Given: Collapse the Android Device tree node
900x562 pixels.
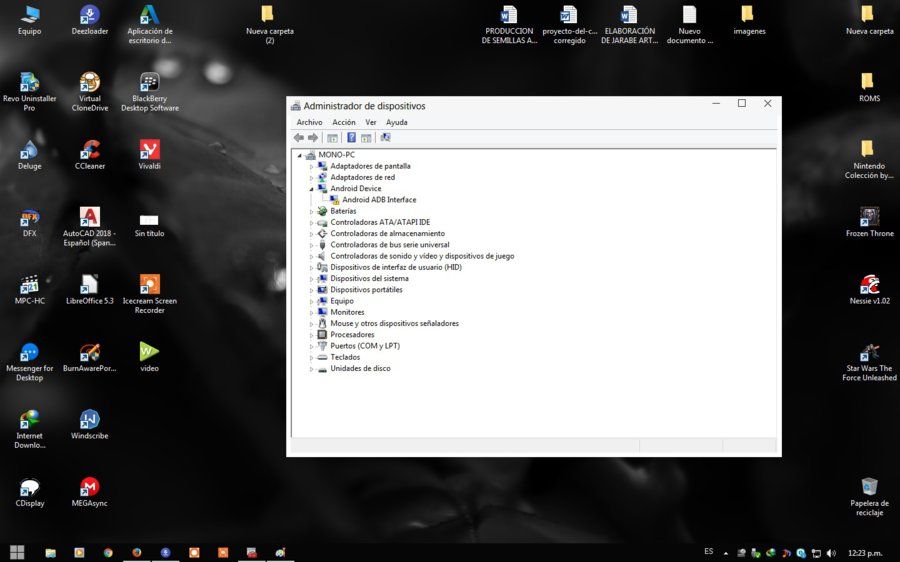Looking at the screenshot, I should pyautogui.click(x=312, y=189).
